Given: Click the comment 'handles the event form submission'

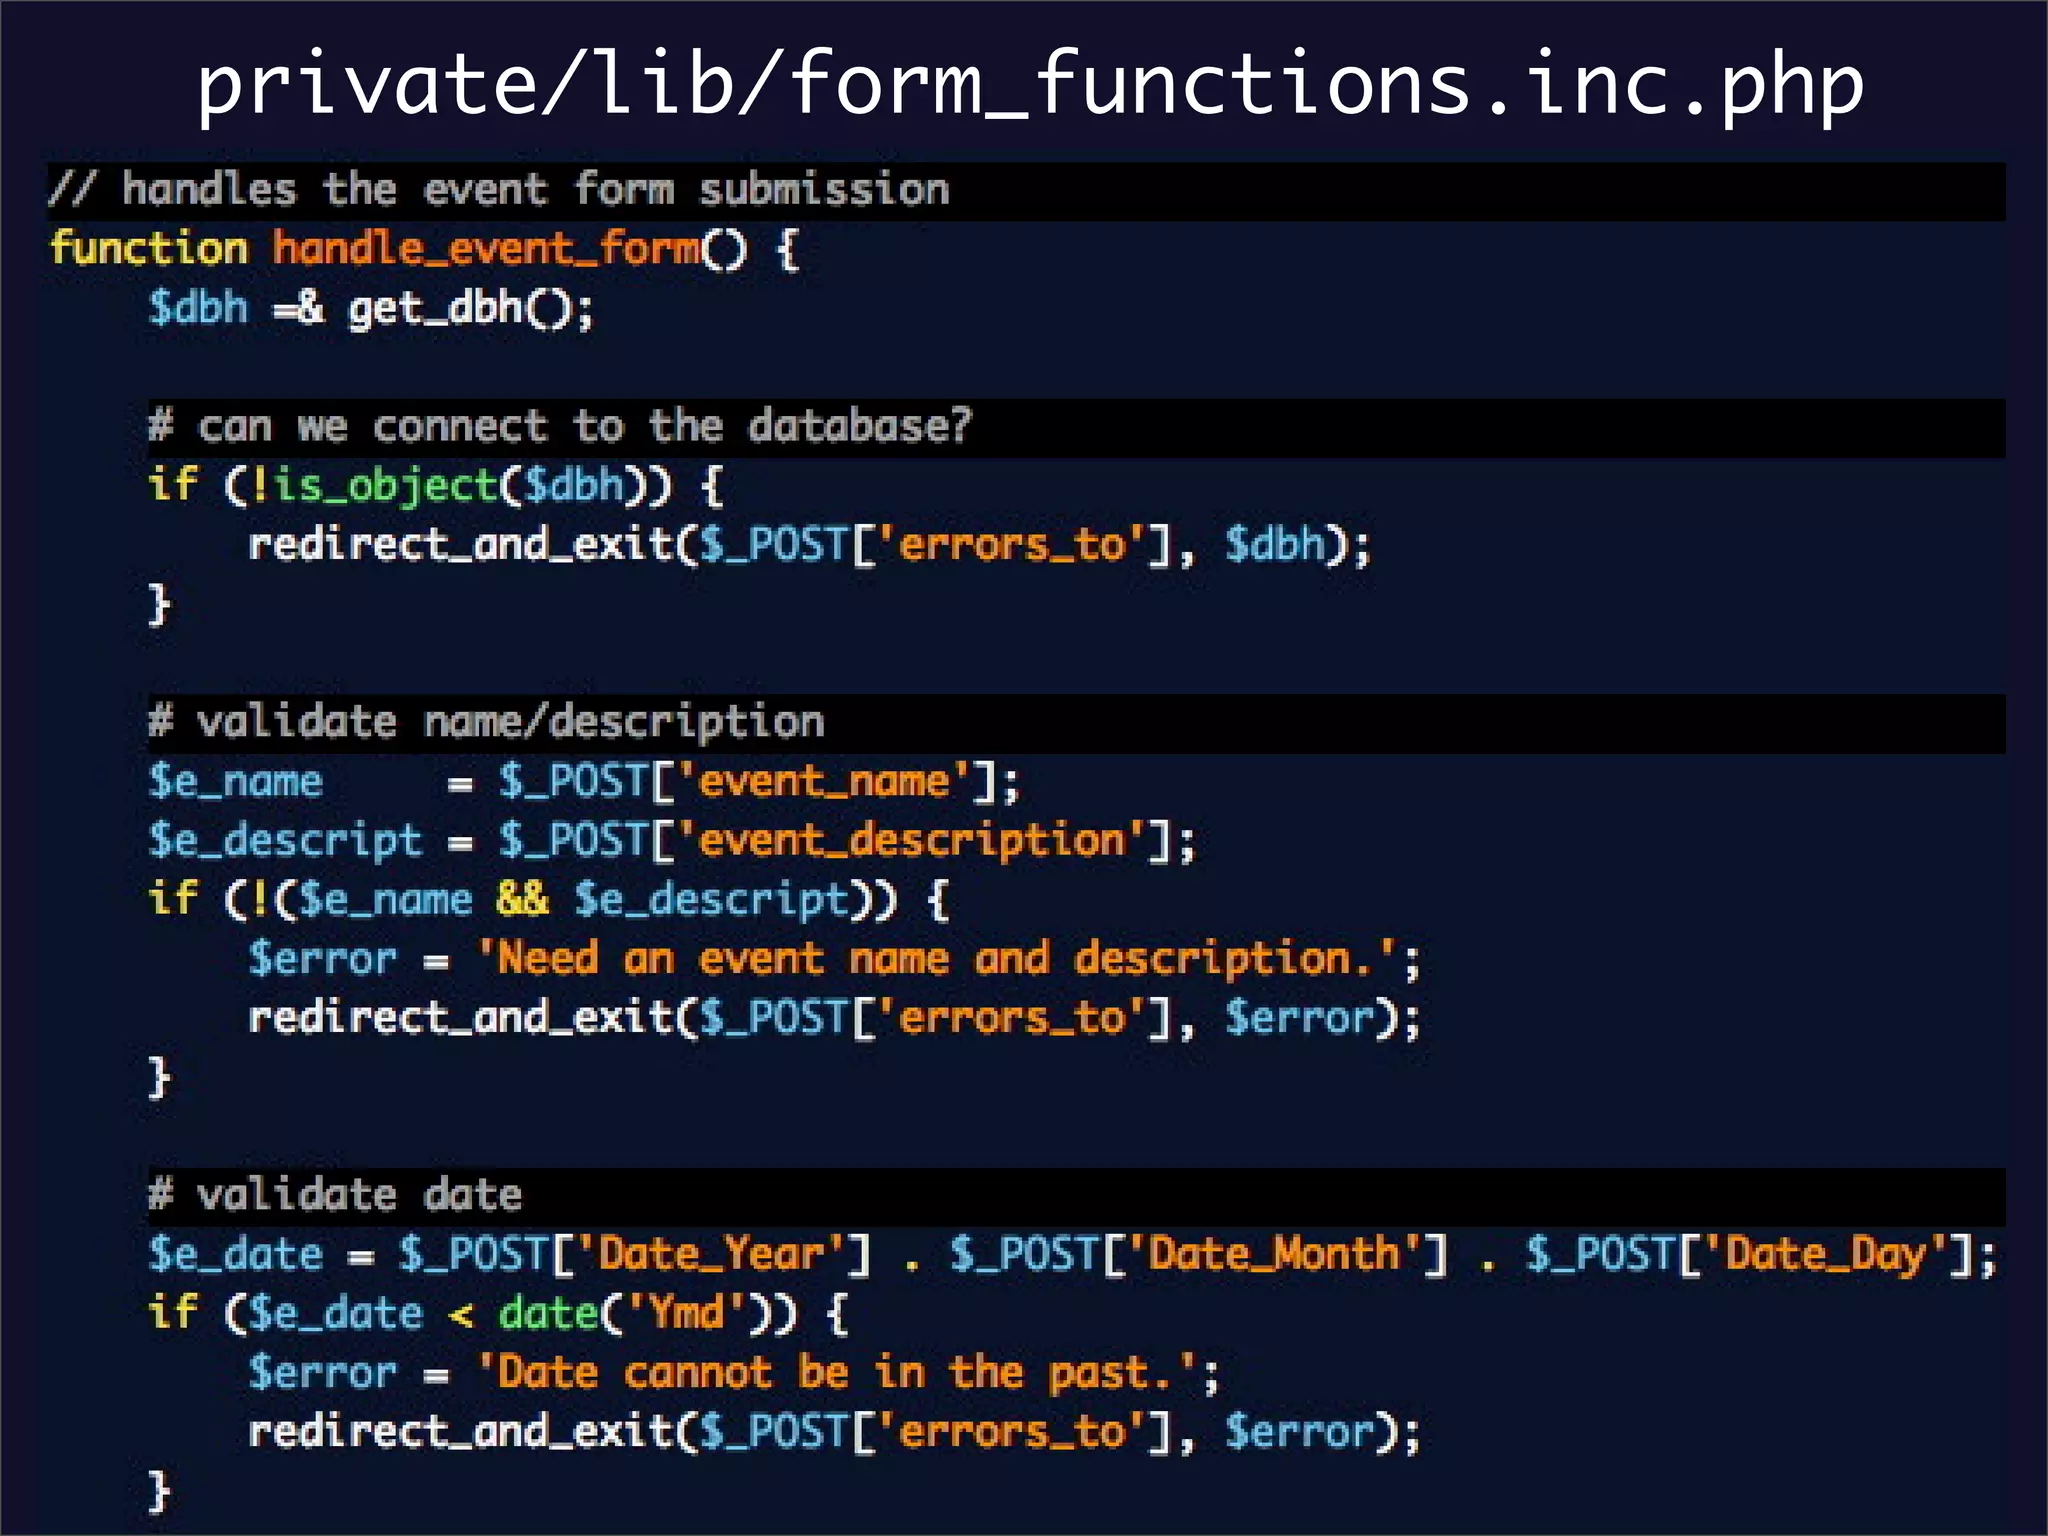Looking at the screenshot, I should tap(500, 190).
